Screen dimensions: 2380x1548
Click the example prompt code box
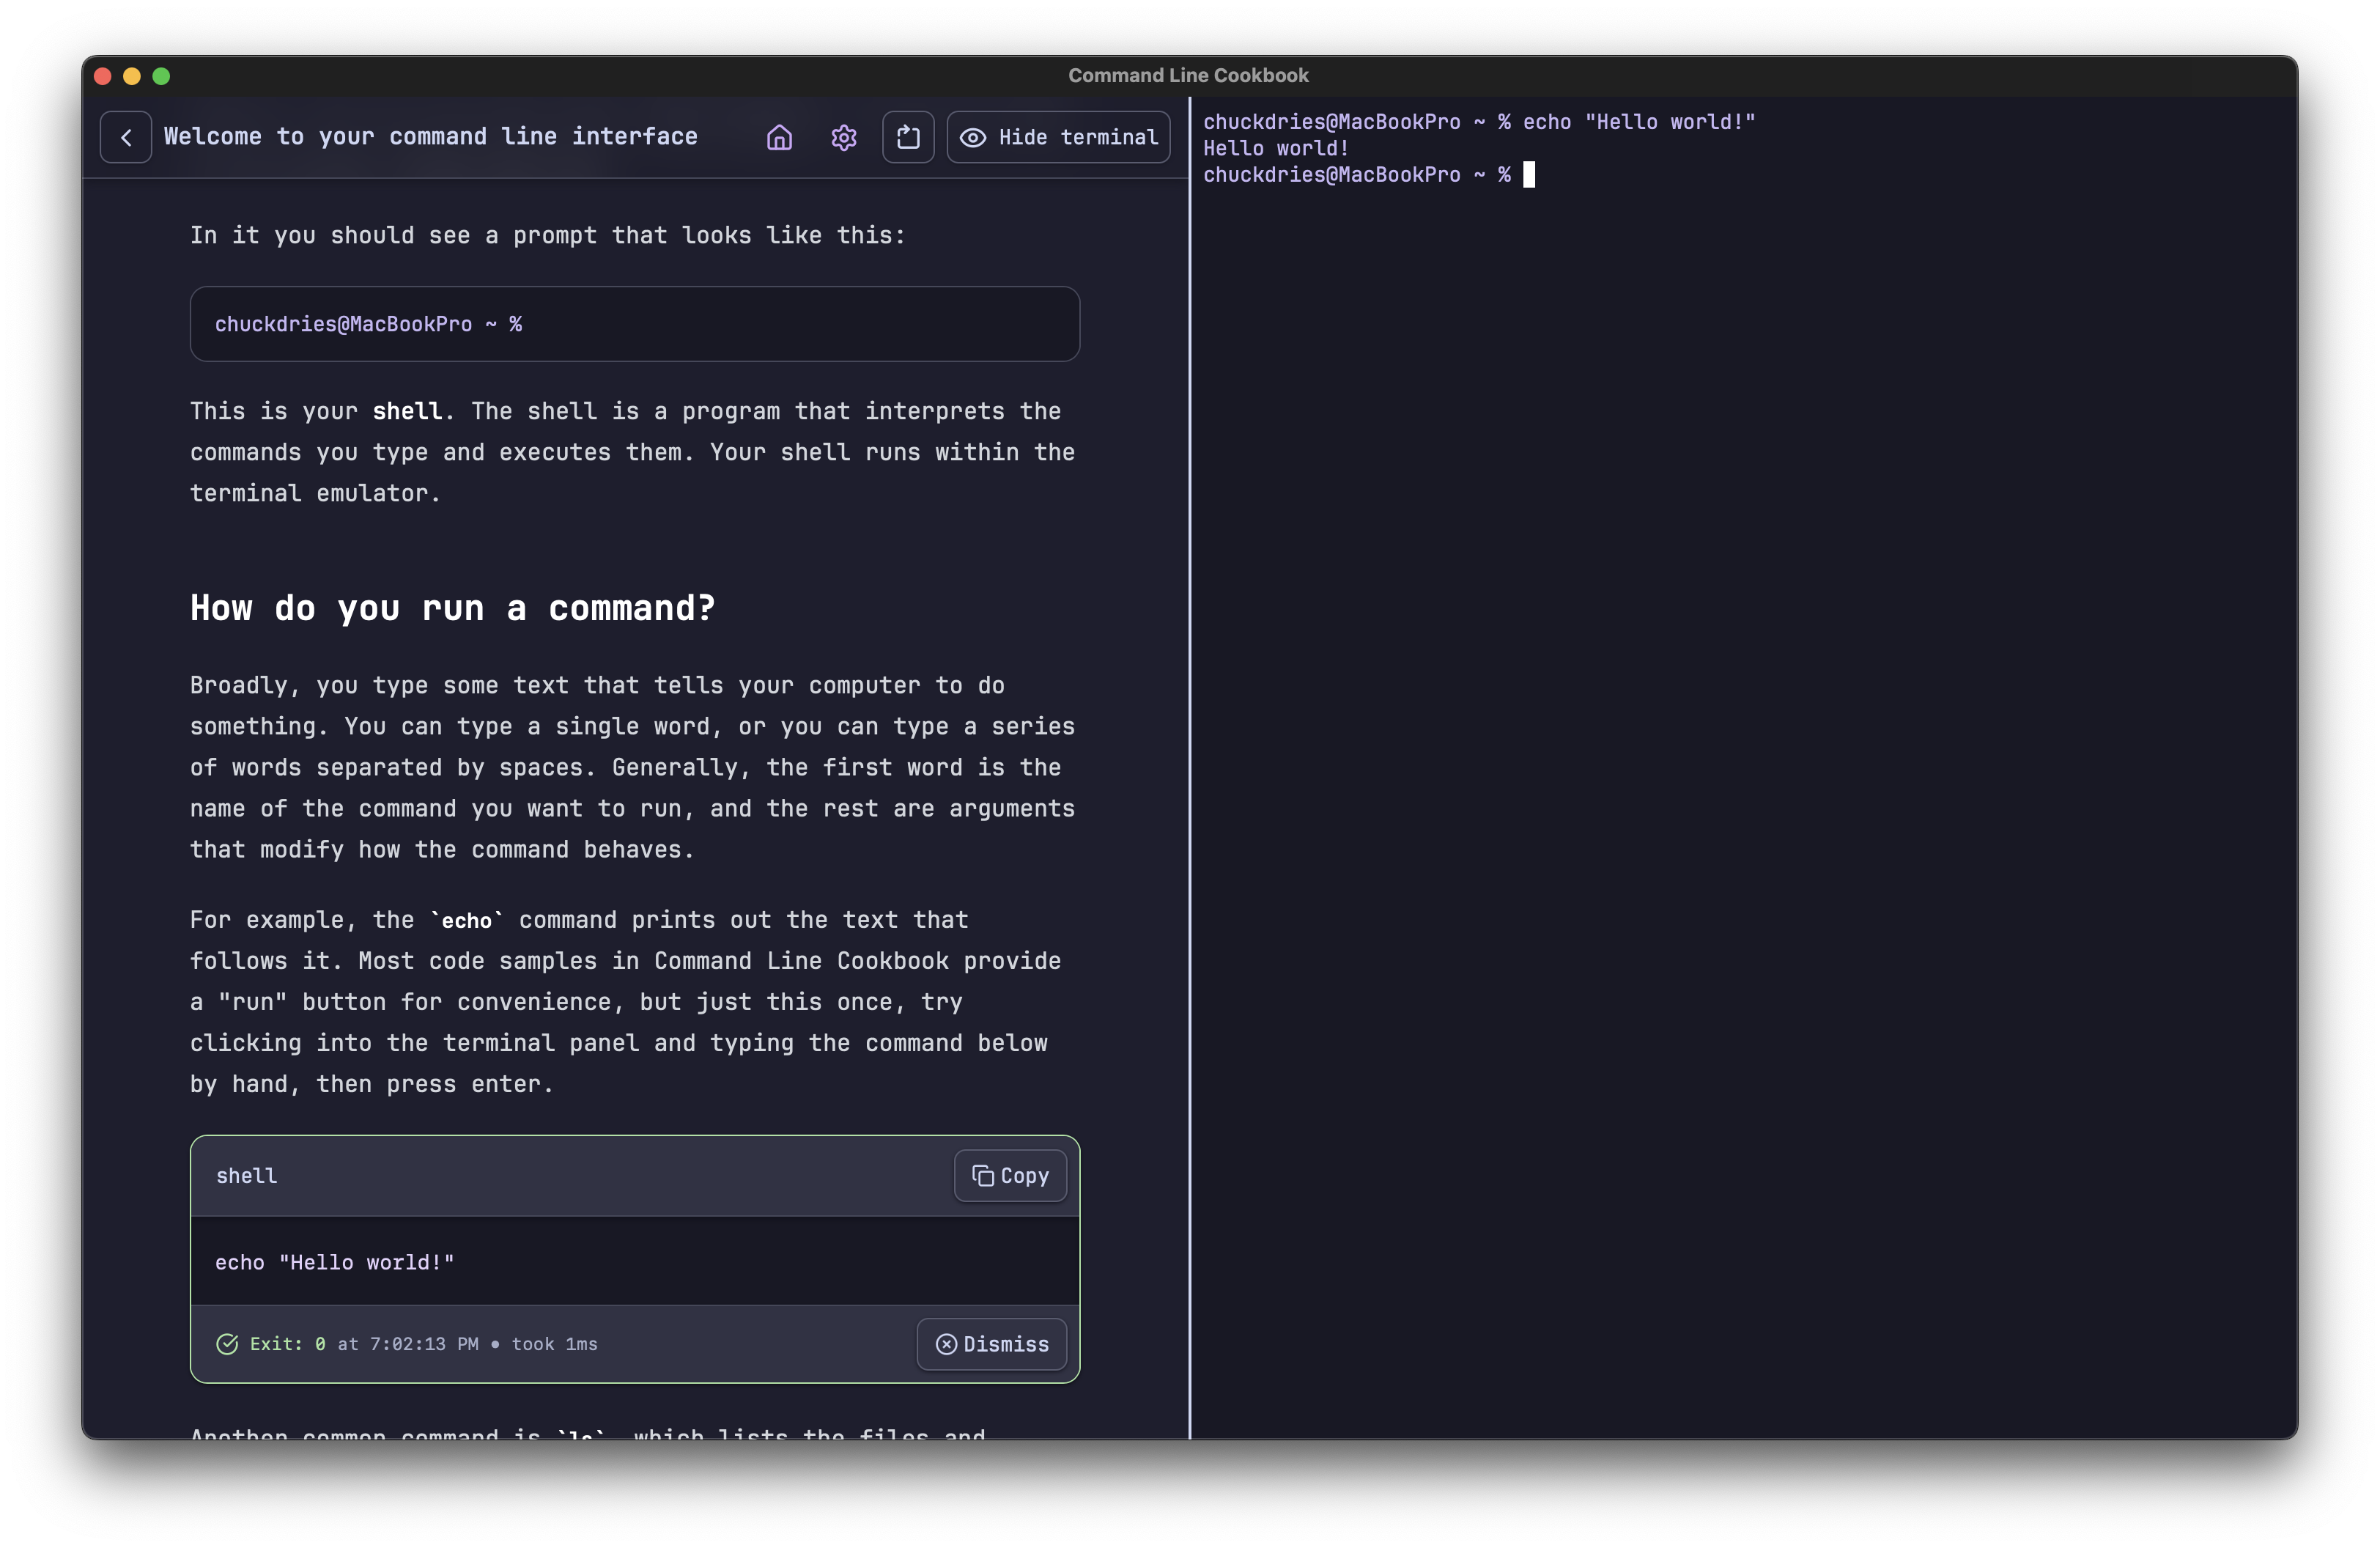(635, 324)
